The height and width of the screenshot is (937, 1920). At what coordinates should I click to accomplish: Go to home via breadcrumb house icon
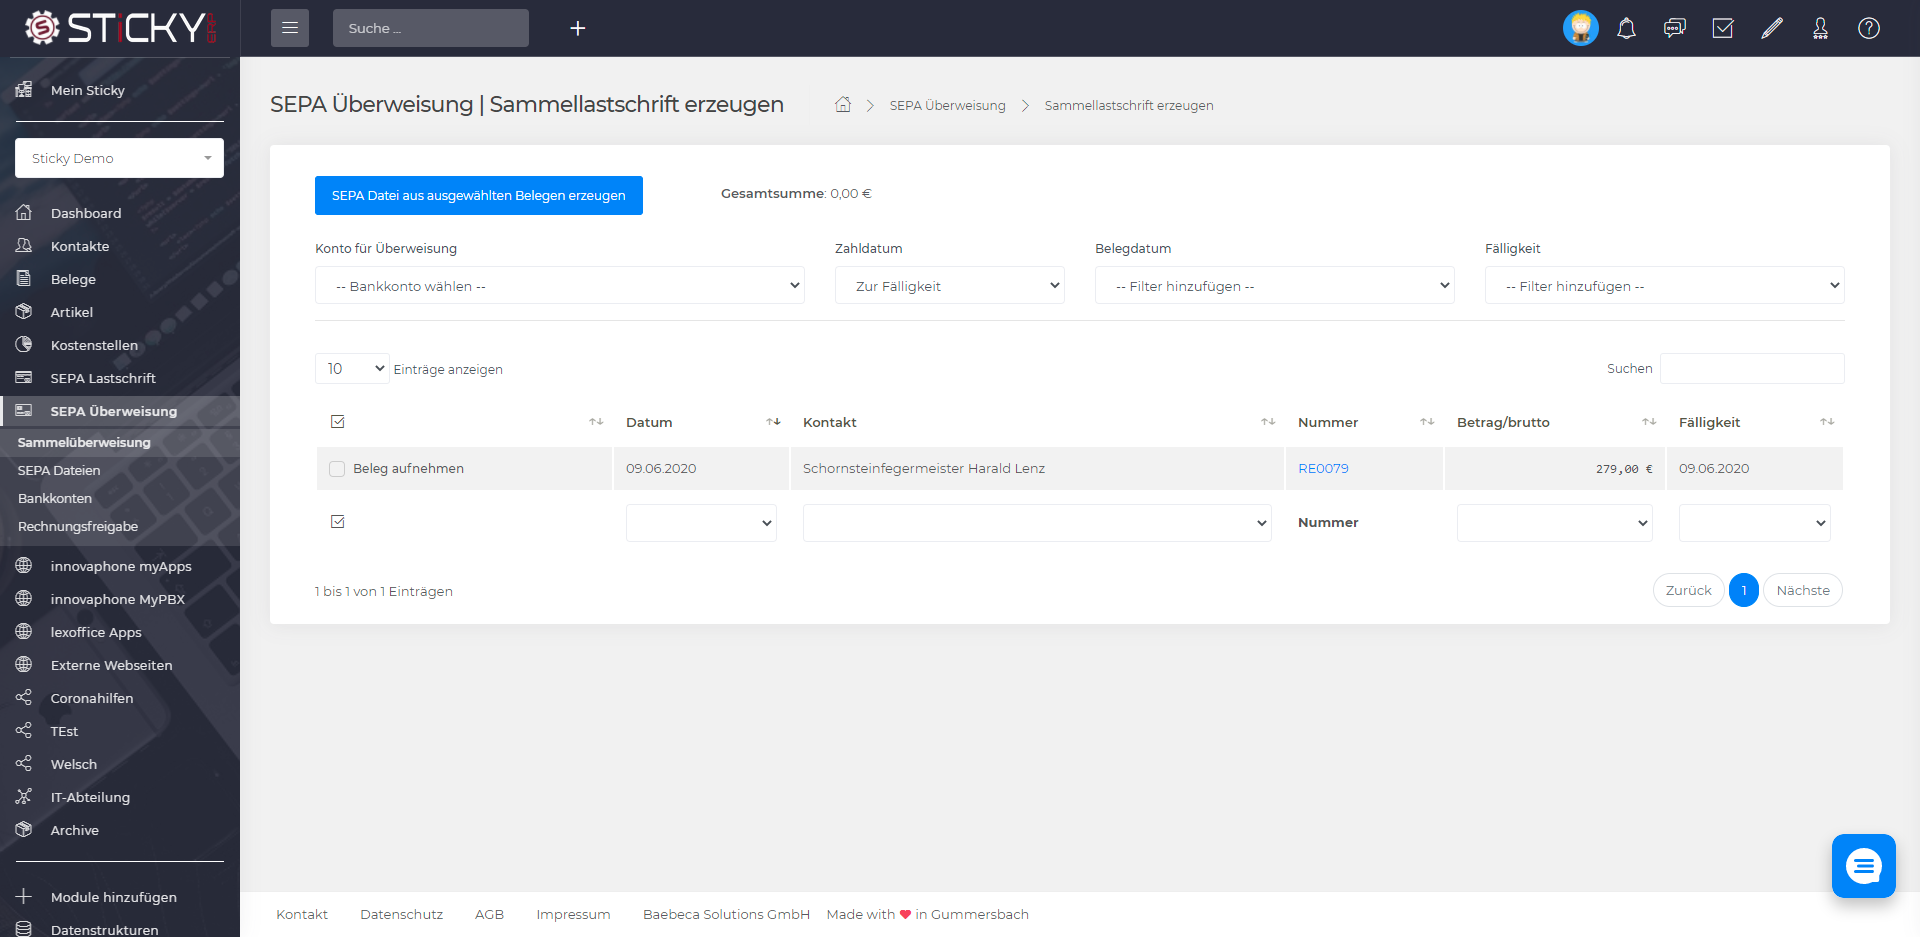(x=843, y=105)
